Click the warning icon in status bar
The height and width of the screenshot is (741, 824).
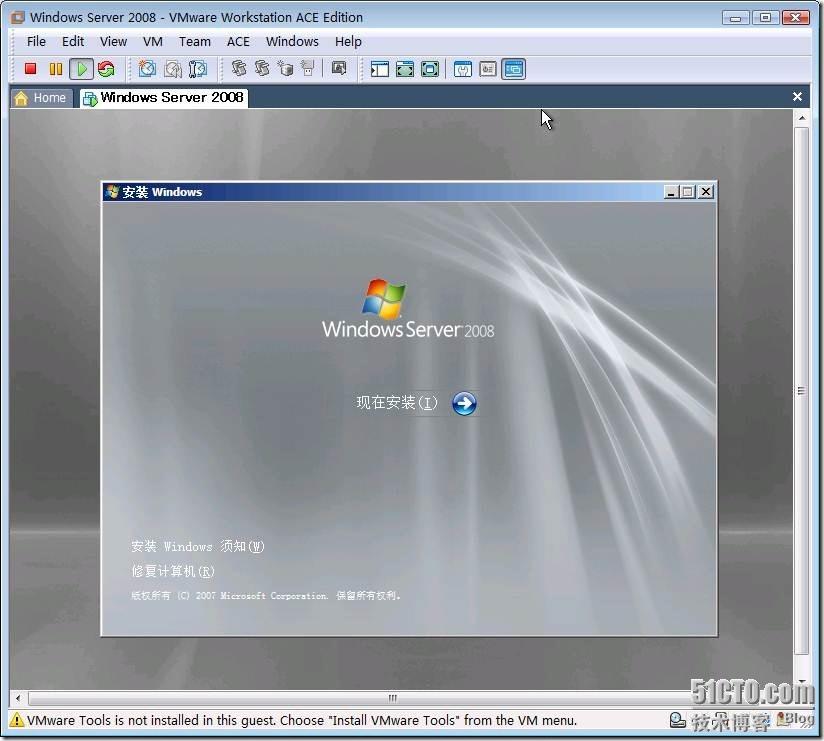(17, 719)
